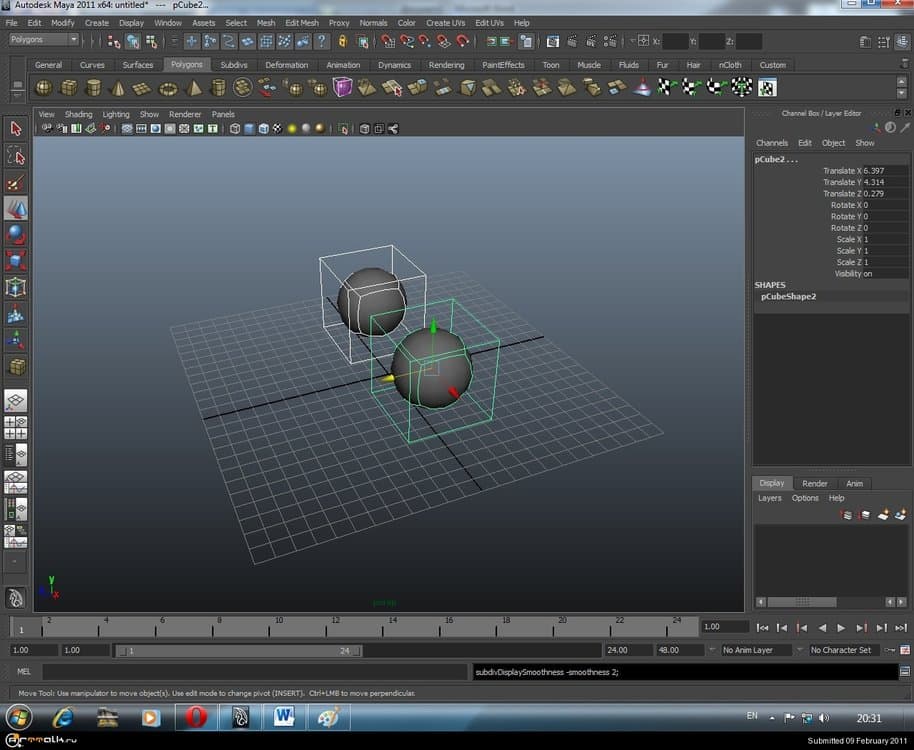The image size is (914, 750).
Task: Click the purple cube shelf icon
Action: click(x=342, y=87)
